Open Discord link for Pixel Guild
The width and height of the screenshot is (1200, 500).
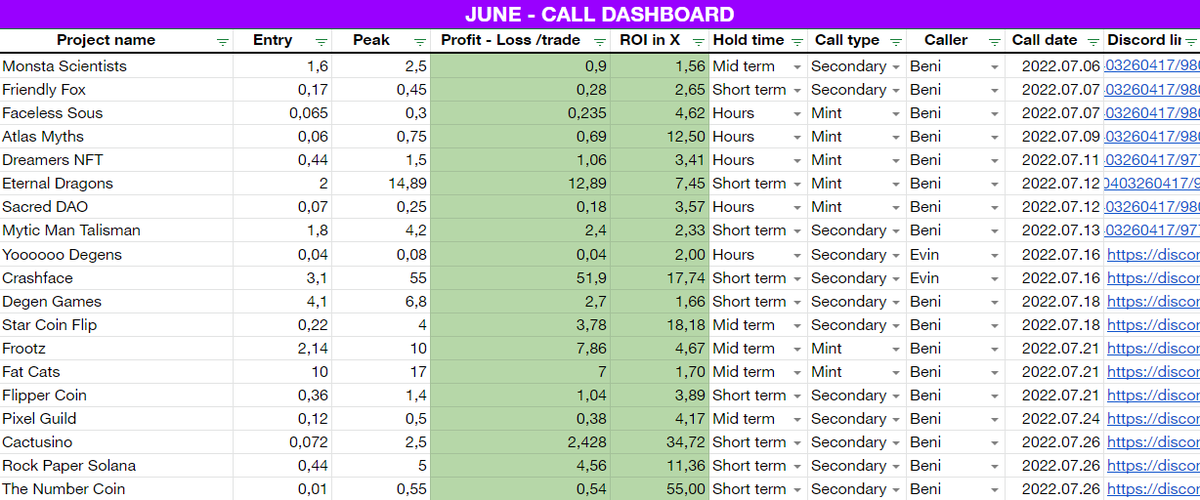point(1153,419)
